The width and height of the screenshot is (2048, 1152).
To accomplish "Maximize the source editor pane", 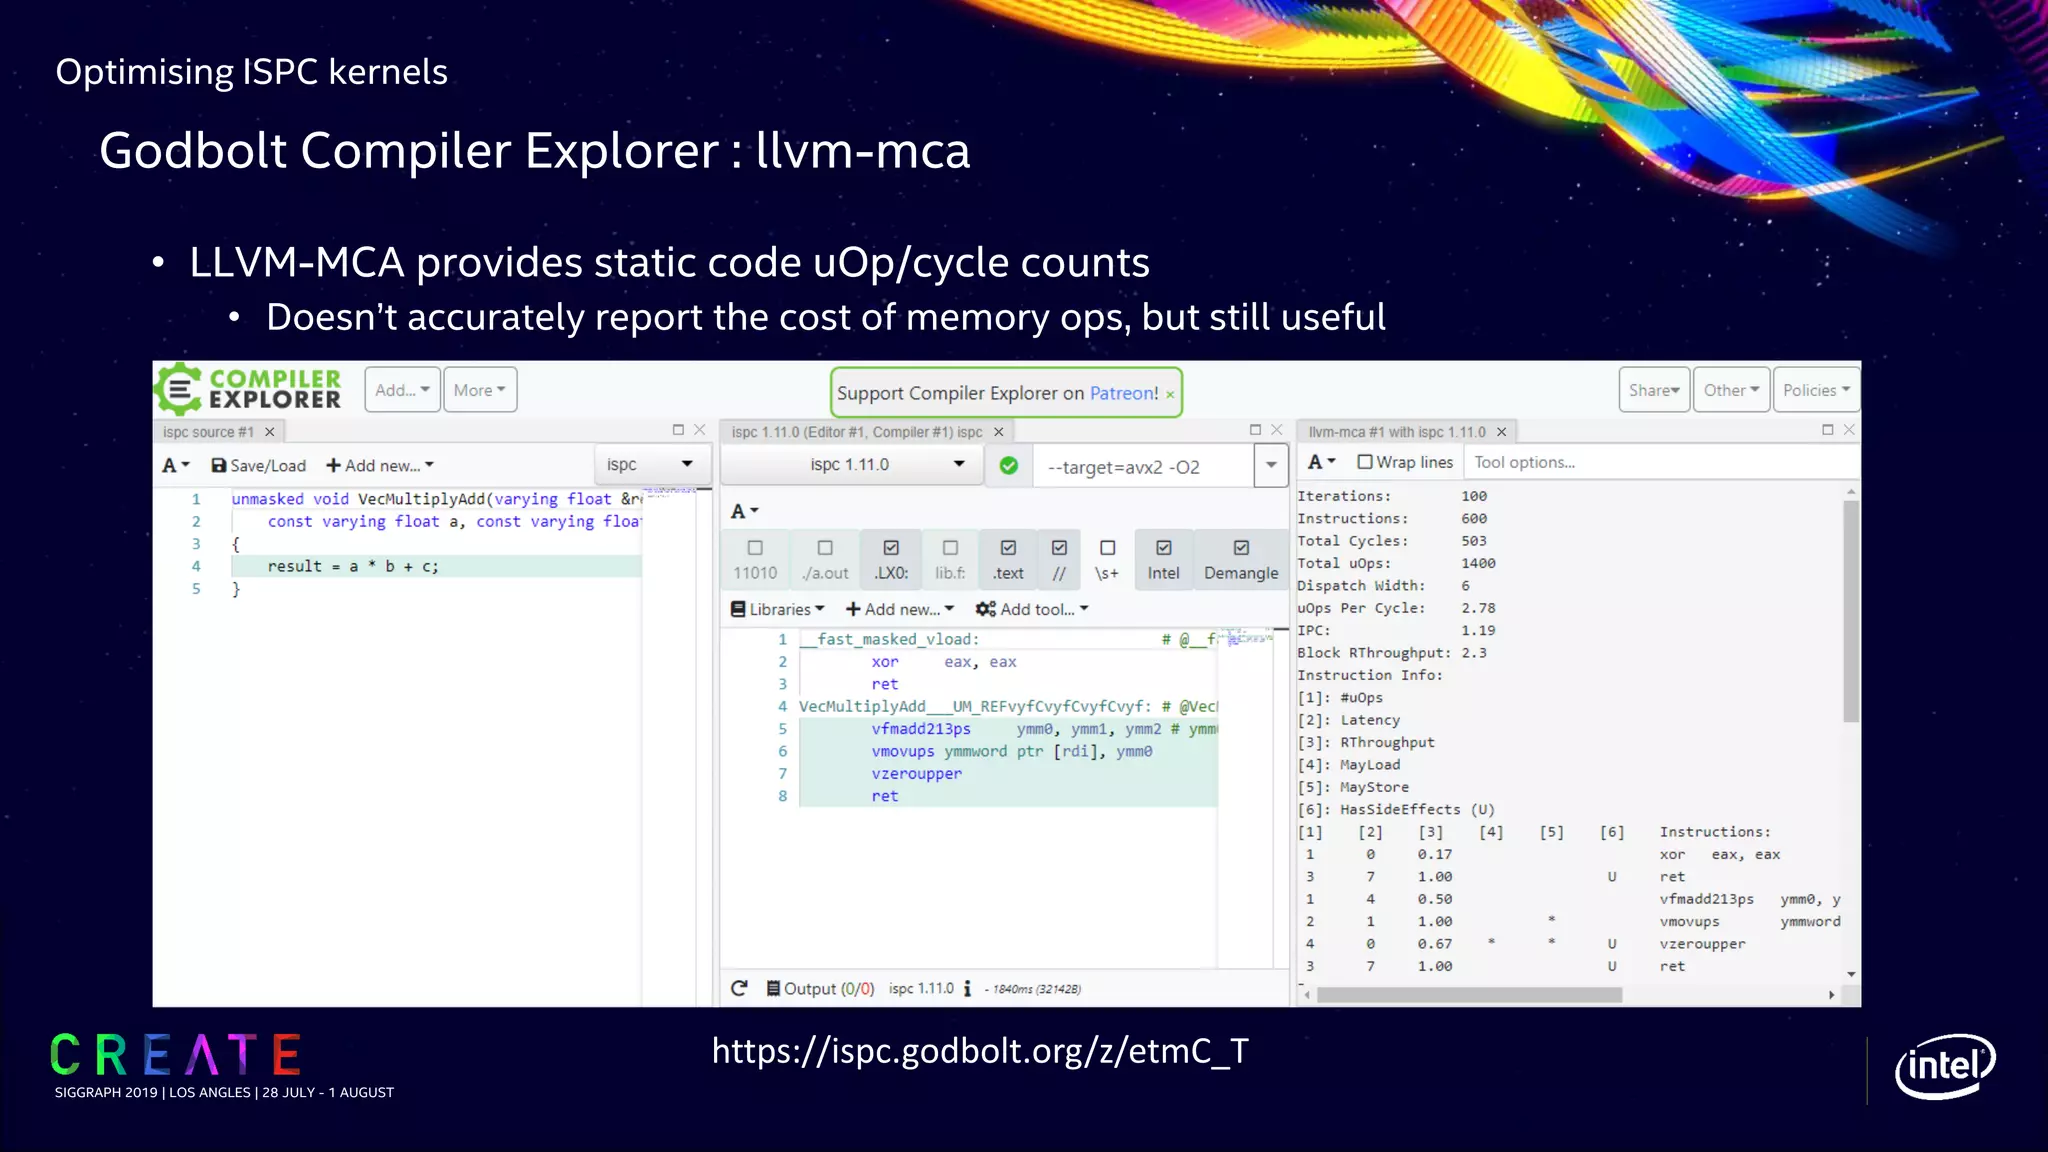I will click(x=678, y=430).
